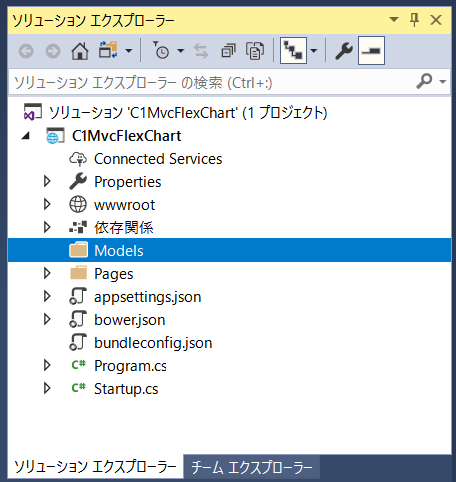Select the appsettings.json file
This screenshot has width=456, height=482.
(x=148, y=297)
